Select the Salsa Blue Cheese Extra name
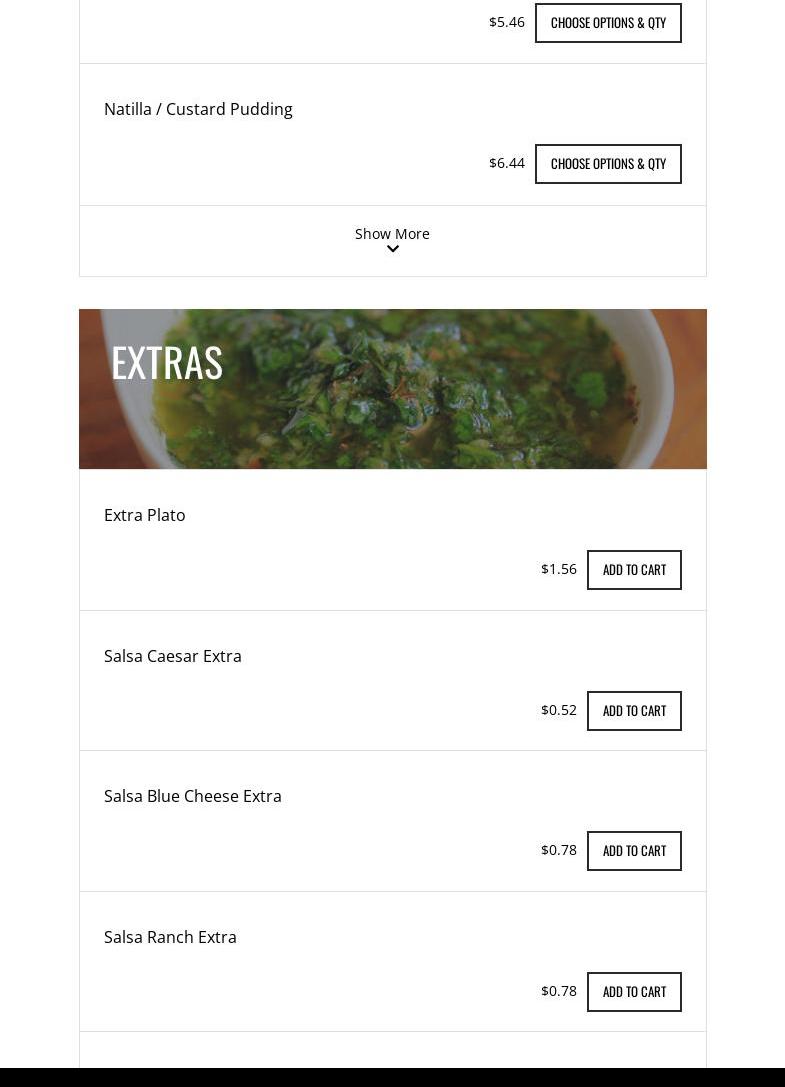The width and height of the screenshot is (785, 1087). (192, 796)
